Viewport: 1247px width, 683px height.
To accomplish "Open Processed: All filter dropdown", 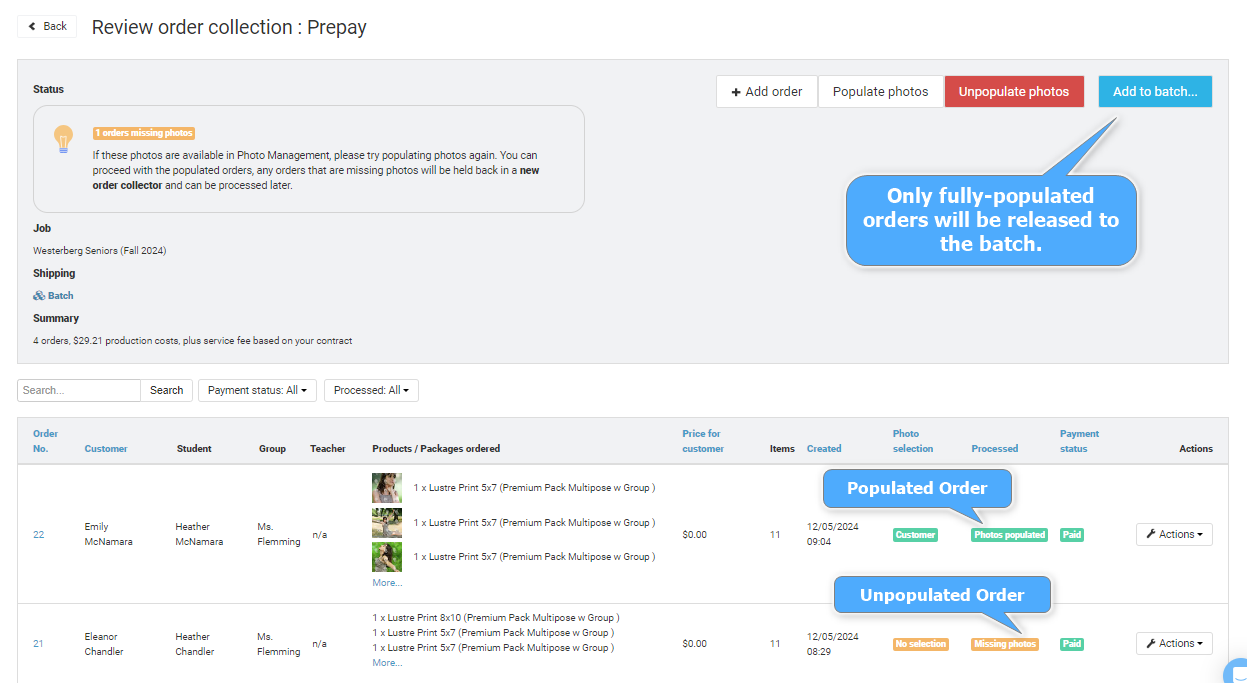I will pos(371,390).
